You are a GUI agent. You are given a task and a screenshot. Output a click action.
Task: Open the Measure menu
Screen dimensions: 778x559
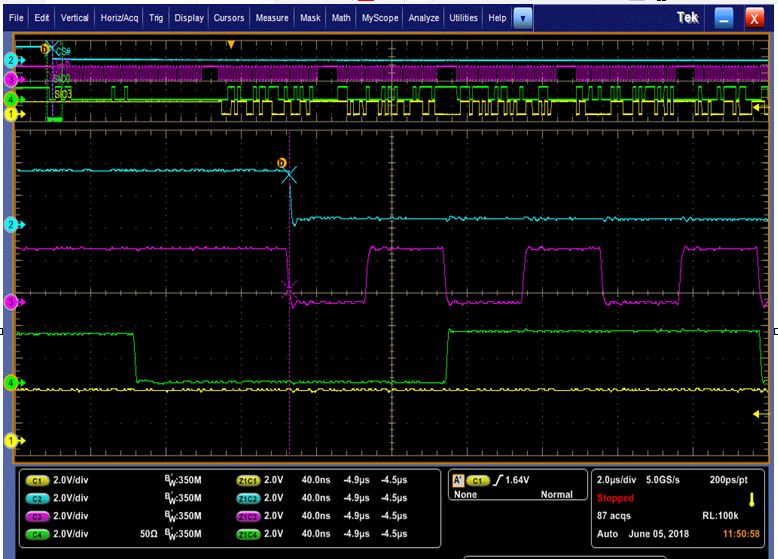(x=272, y=18)
